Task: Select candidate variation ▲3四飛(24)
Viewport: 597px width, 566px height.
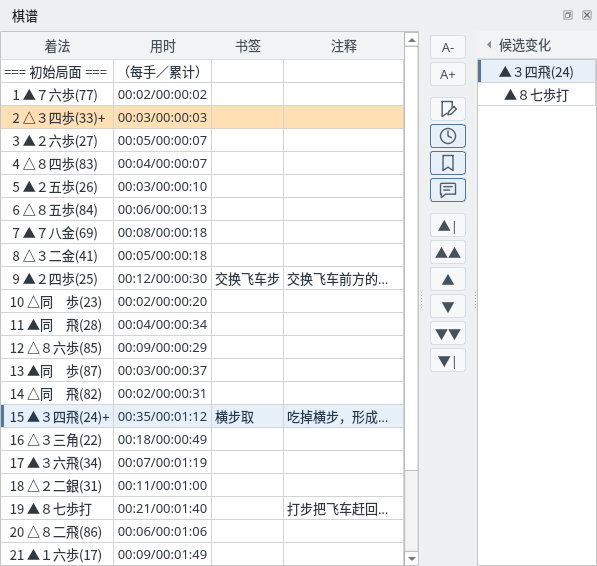Action: tap(537, 72)
